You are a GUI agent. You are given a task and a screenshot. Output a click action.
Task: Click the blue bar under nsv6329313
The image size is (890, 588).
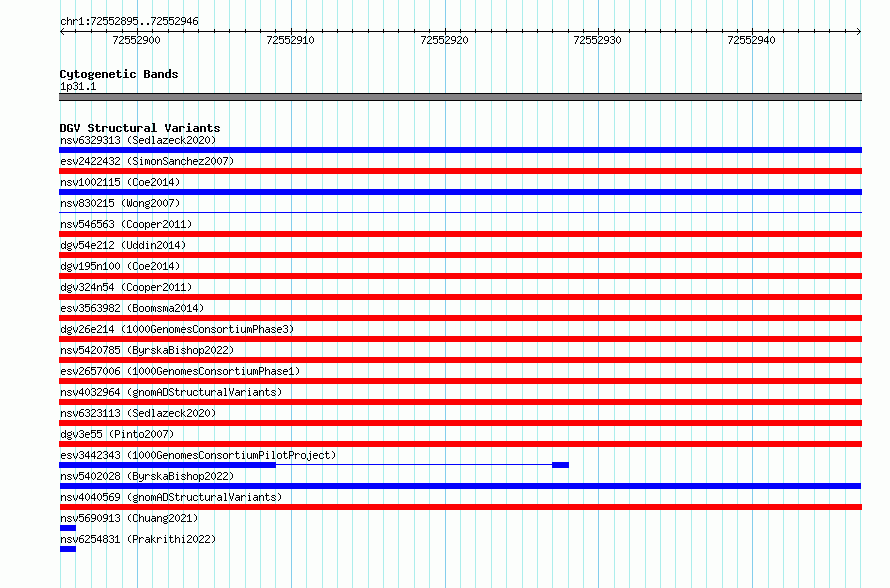460,150
